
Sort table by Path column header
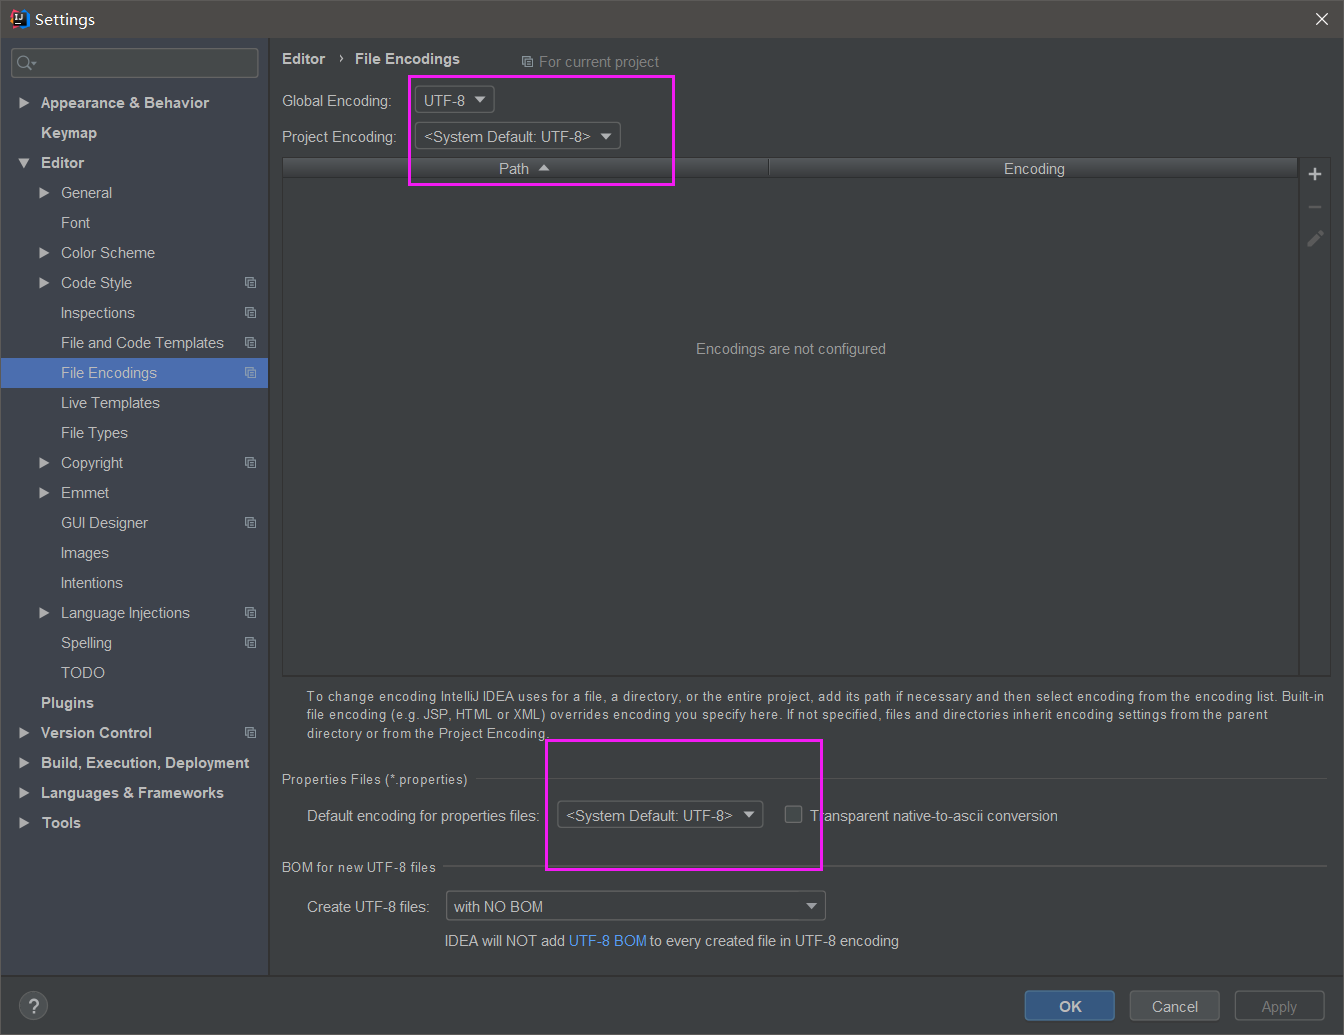point(525,169)
